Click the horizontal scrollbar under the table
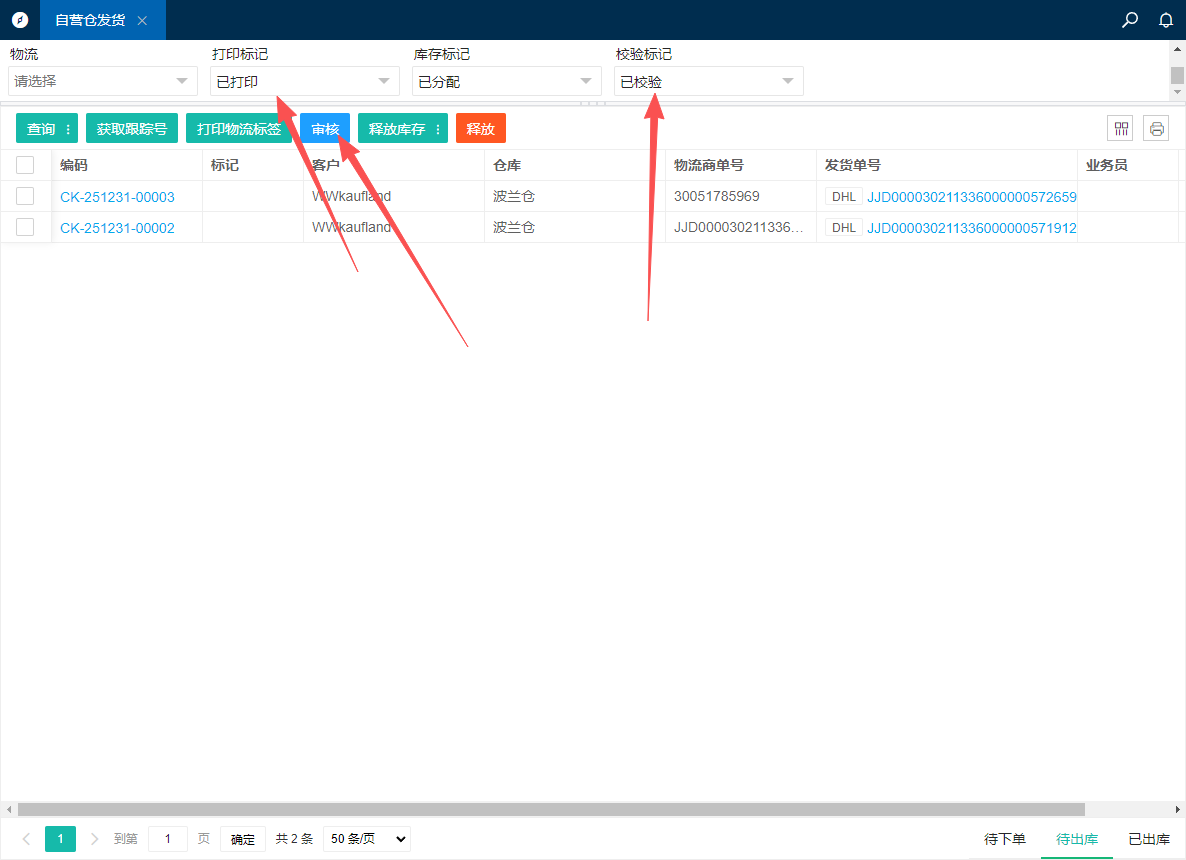The image size is (1186, 860). [550, 809]
